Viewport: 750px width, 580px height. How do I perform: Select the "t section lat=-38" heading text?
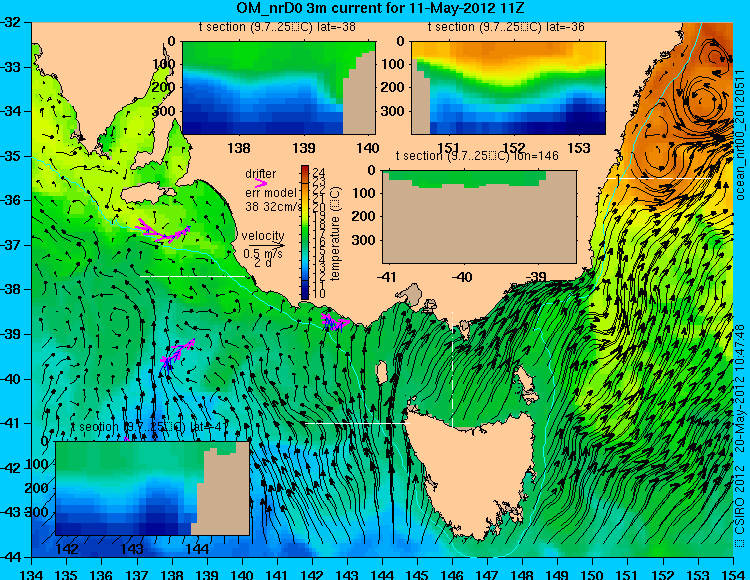click(x=277, y=27)
